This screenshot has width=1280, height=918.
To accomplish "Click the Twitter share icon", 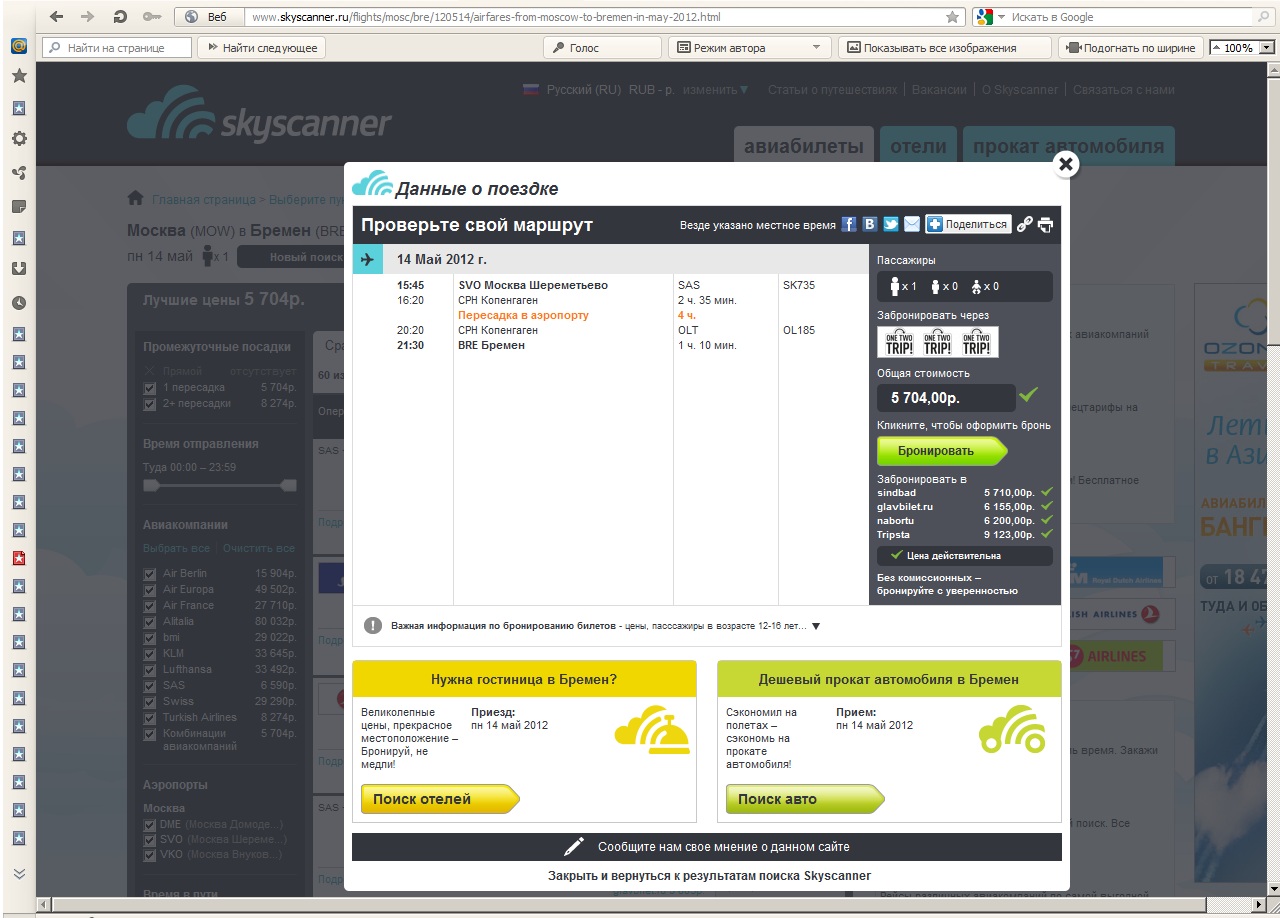I will point(891,224).
